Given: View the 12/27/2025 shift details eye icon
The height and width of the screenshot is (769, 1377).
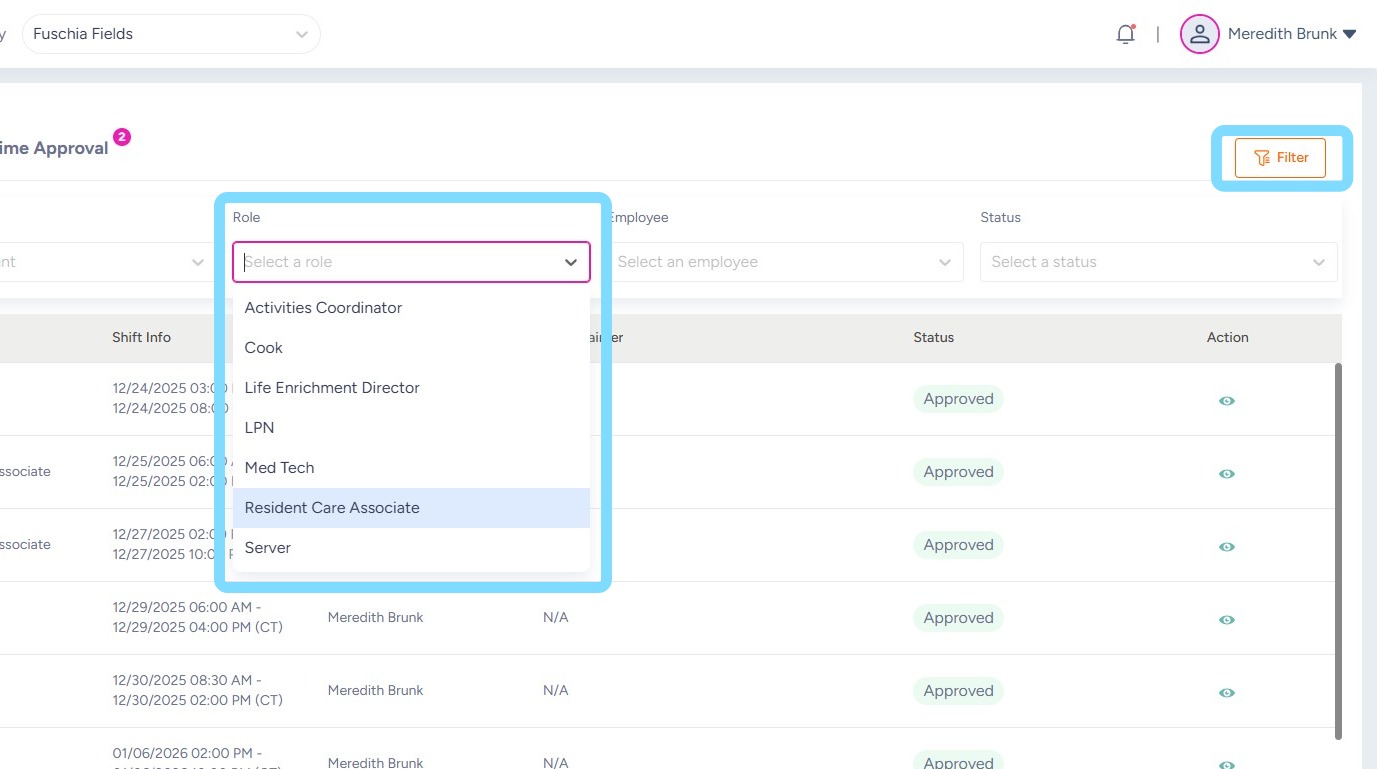Looking at the screenshot, I should pyautogui.click(x=1227, y=547).
